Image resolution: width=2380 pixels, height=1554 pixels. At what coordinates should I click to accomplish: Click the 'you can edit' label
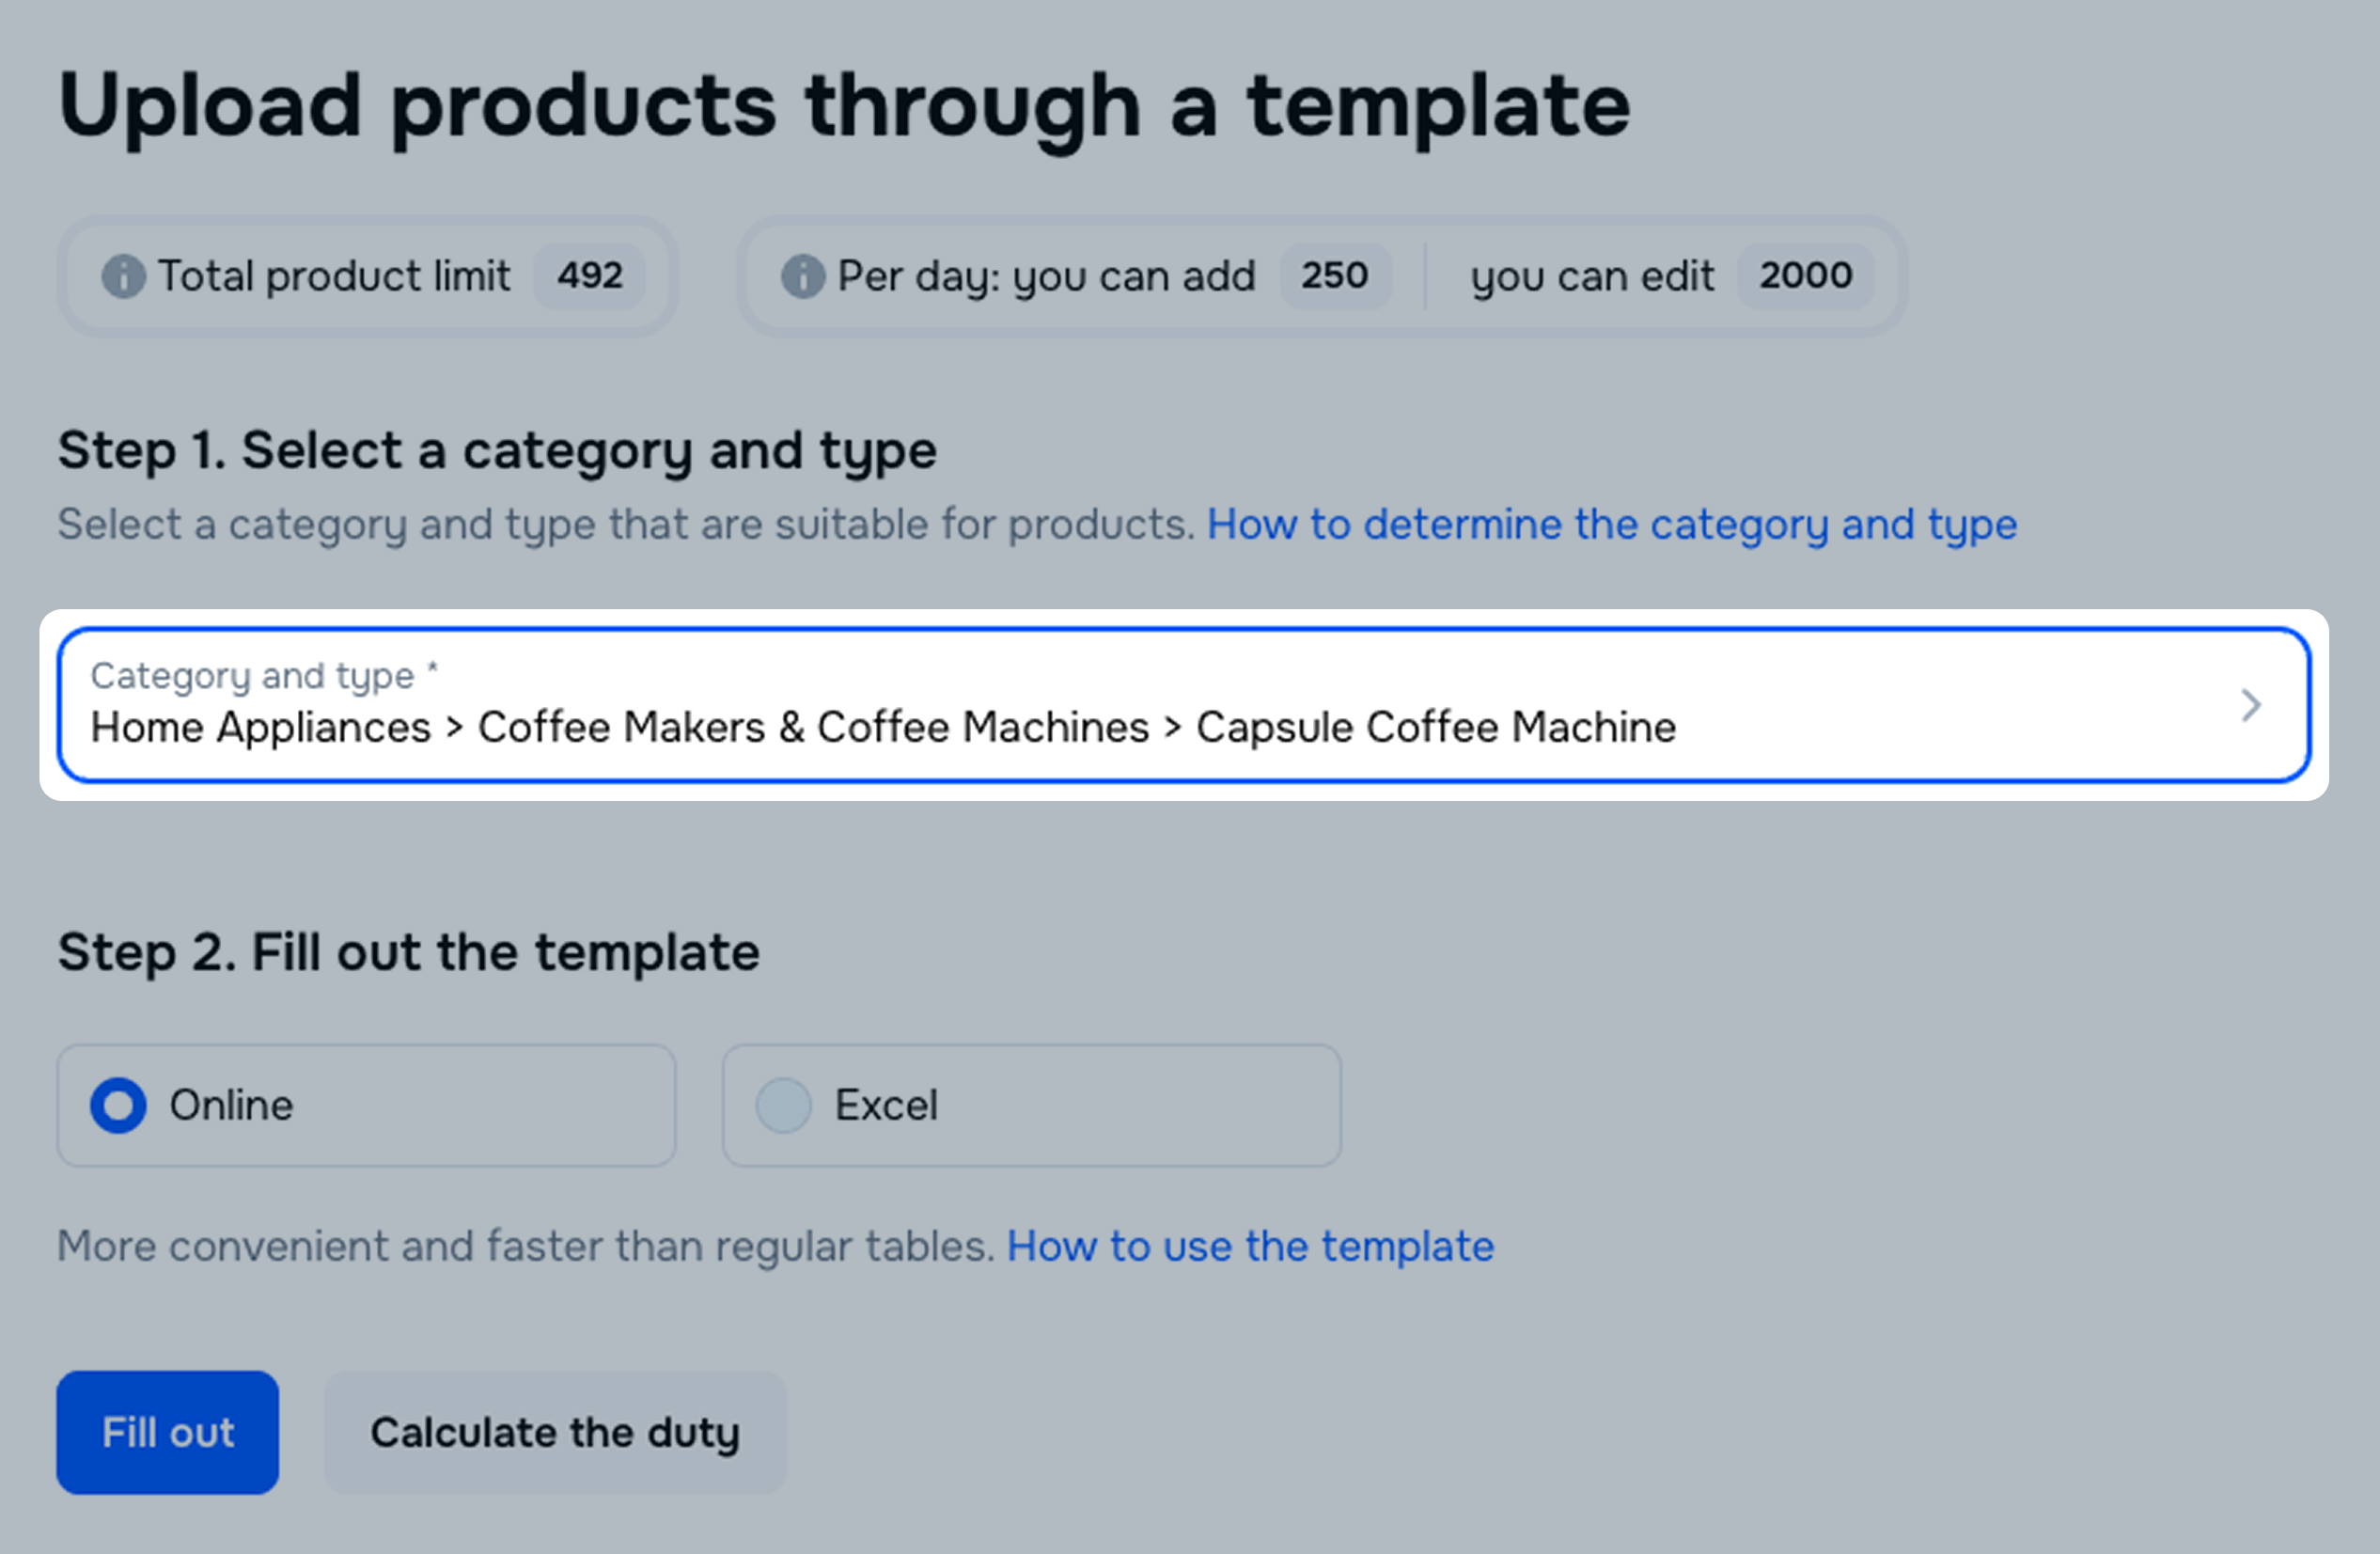1591,276
